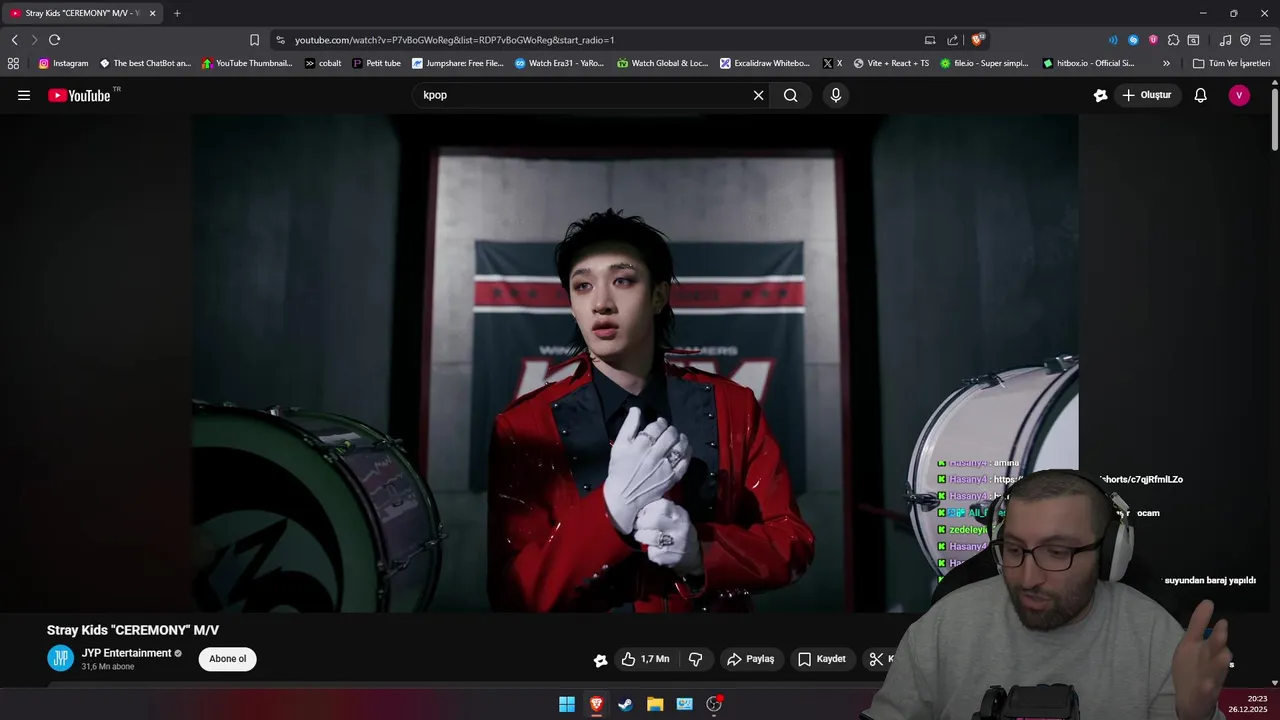Open the Petit tube bookmark
The image size is (1280, 720).
tap(376, 63)
